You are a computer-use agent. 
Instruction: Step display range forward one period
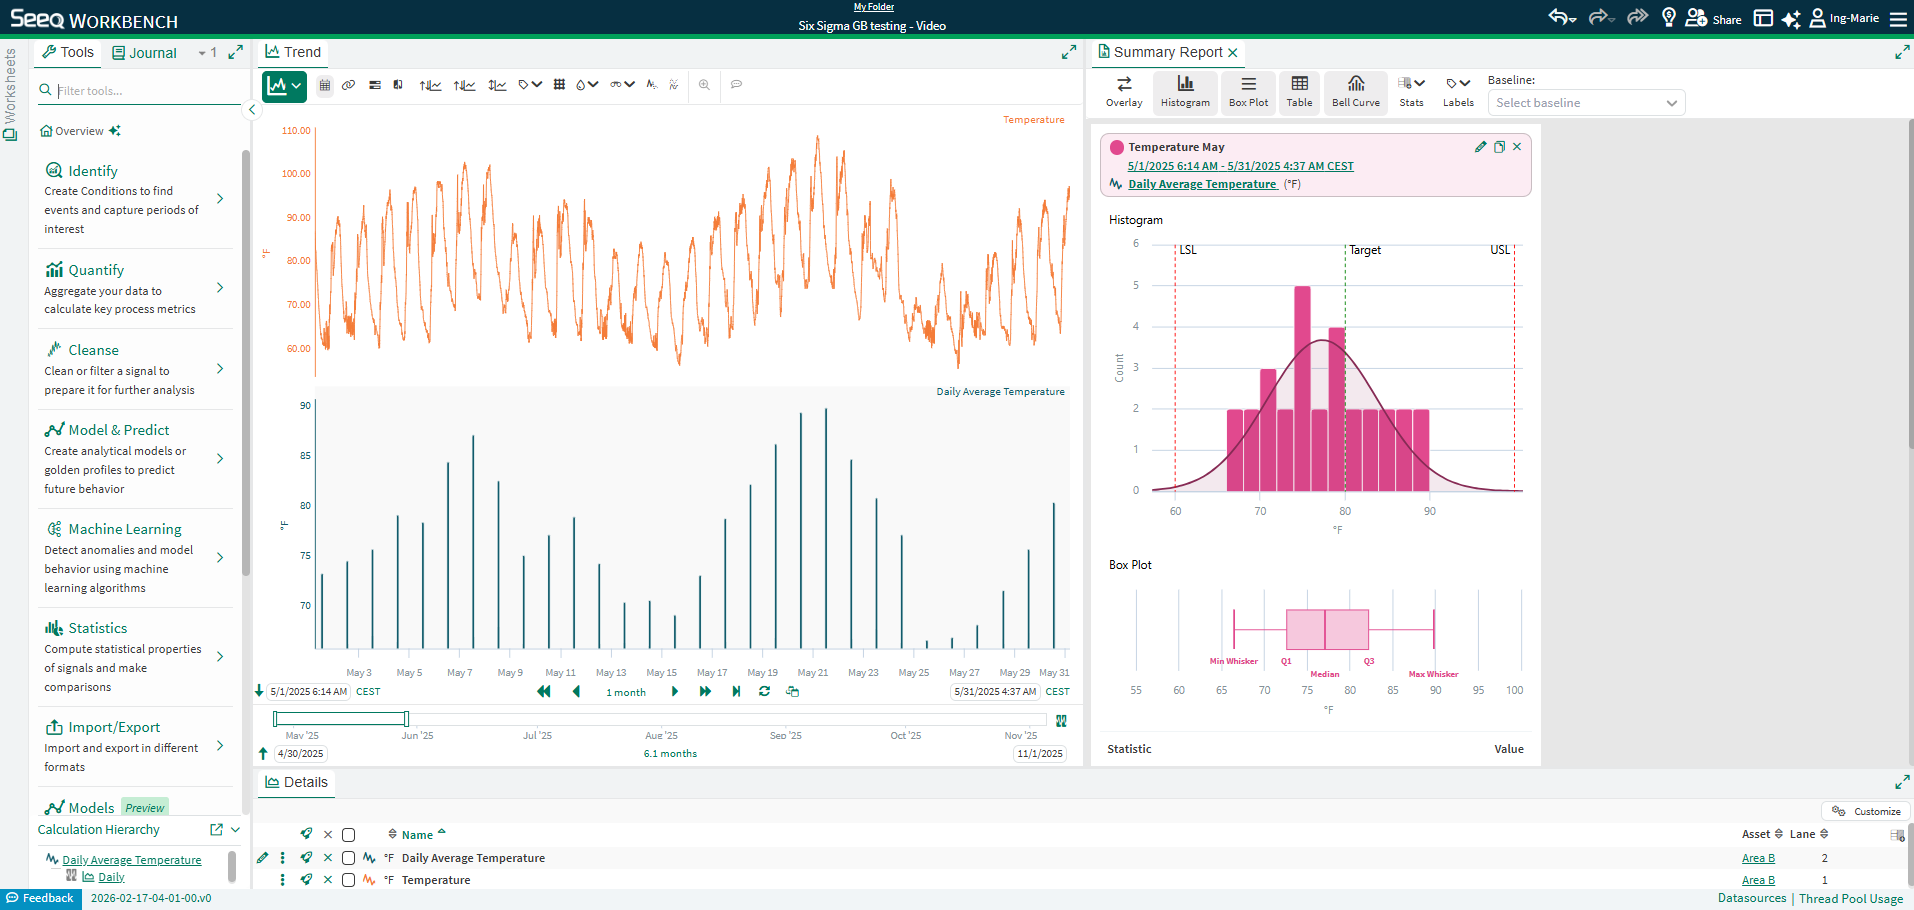[675, 691]
